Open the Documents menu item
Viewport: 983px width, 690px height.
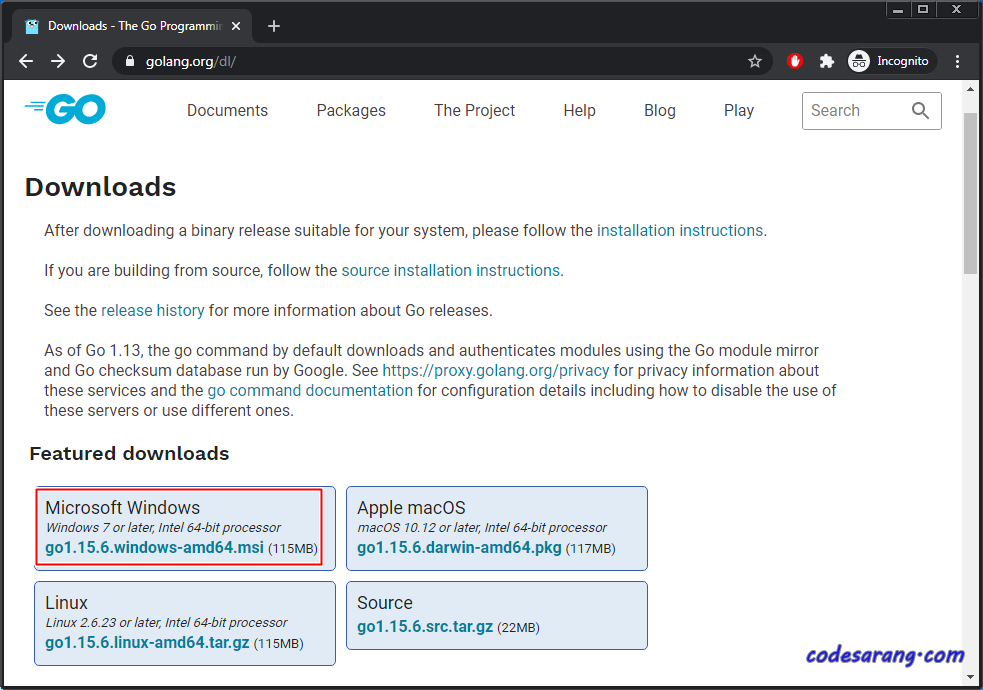pyautogui.click(x=227, y=110)
